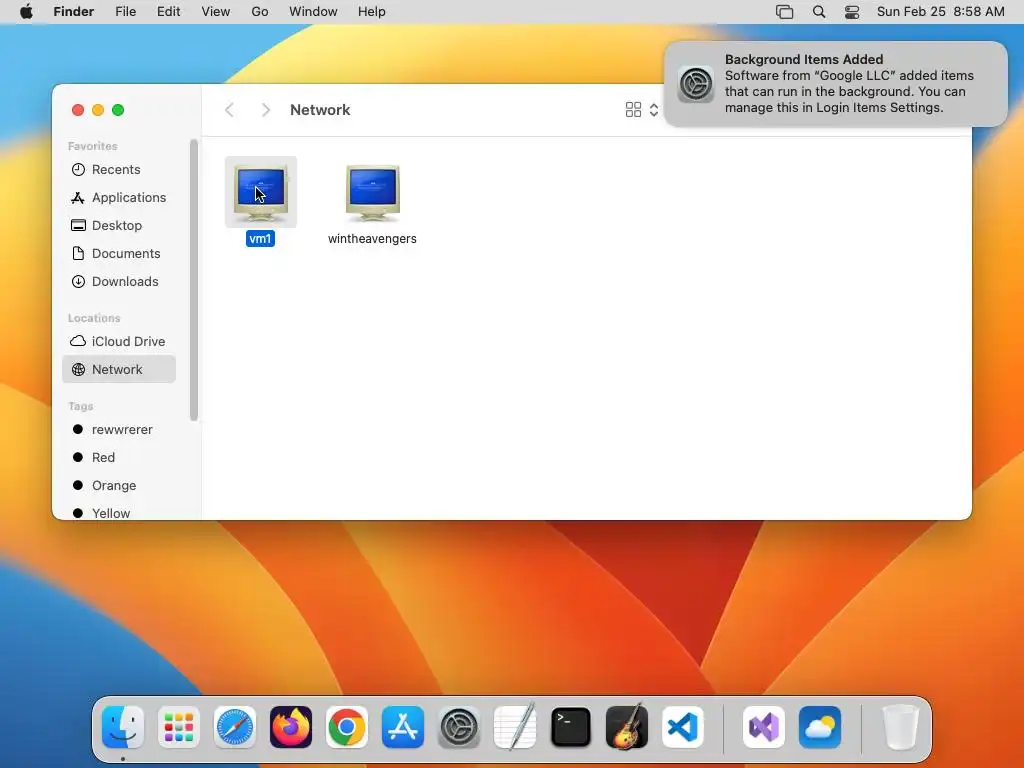The image size is (1024, 768).
Task: Close the Finder window
Action: point(78,110)
